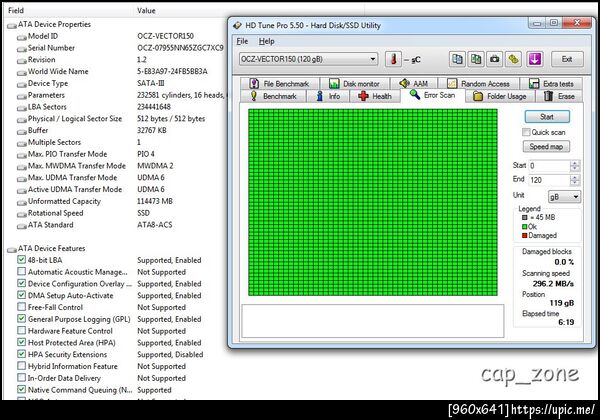
Task: Select the Unformatted Capacity value 114473 MB
Action: [x=155, y=201]
